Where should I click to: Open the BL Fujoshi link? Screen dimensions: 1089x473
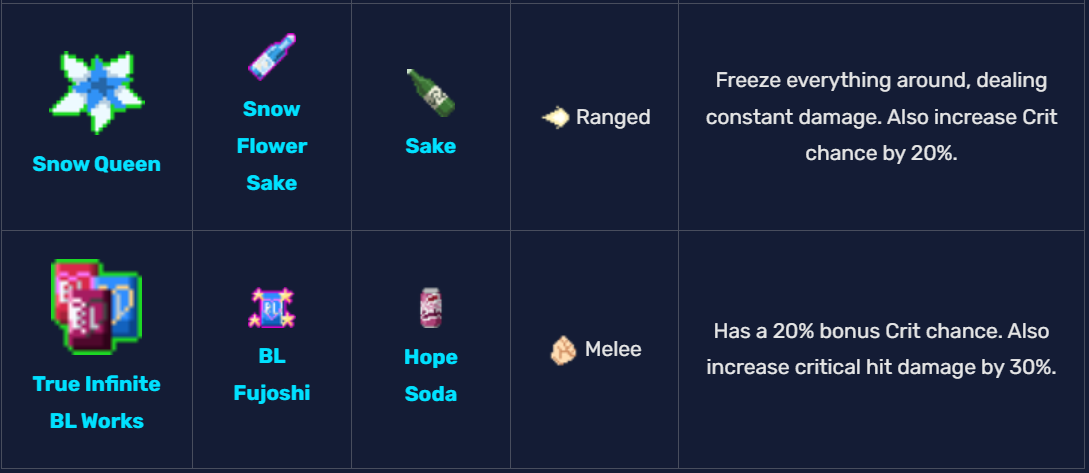[271, 374]
